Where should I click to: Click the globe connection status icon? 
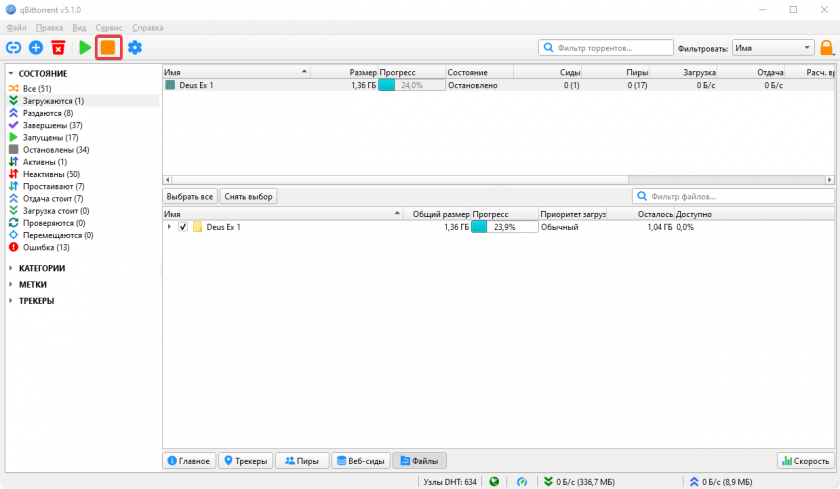[x=494, y=481]
